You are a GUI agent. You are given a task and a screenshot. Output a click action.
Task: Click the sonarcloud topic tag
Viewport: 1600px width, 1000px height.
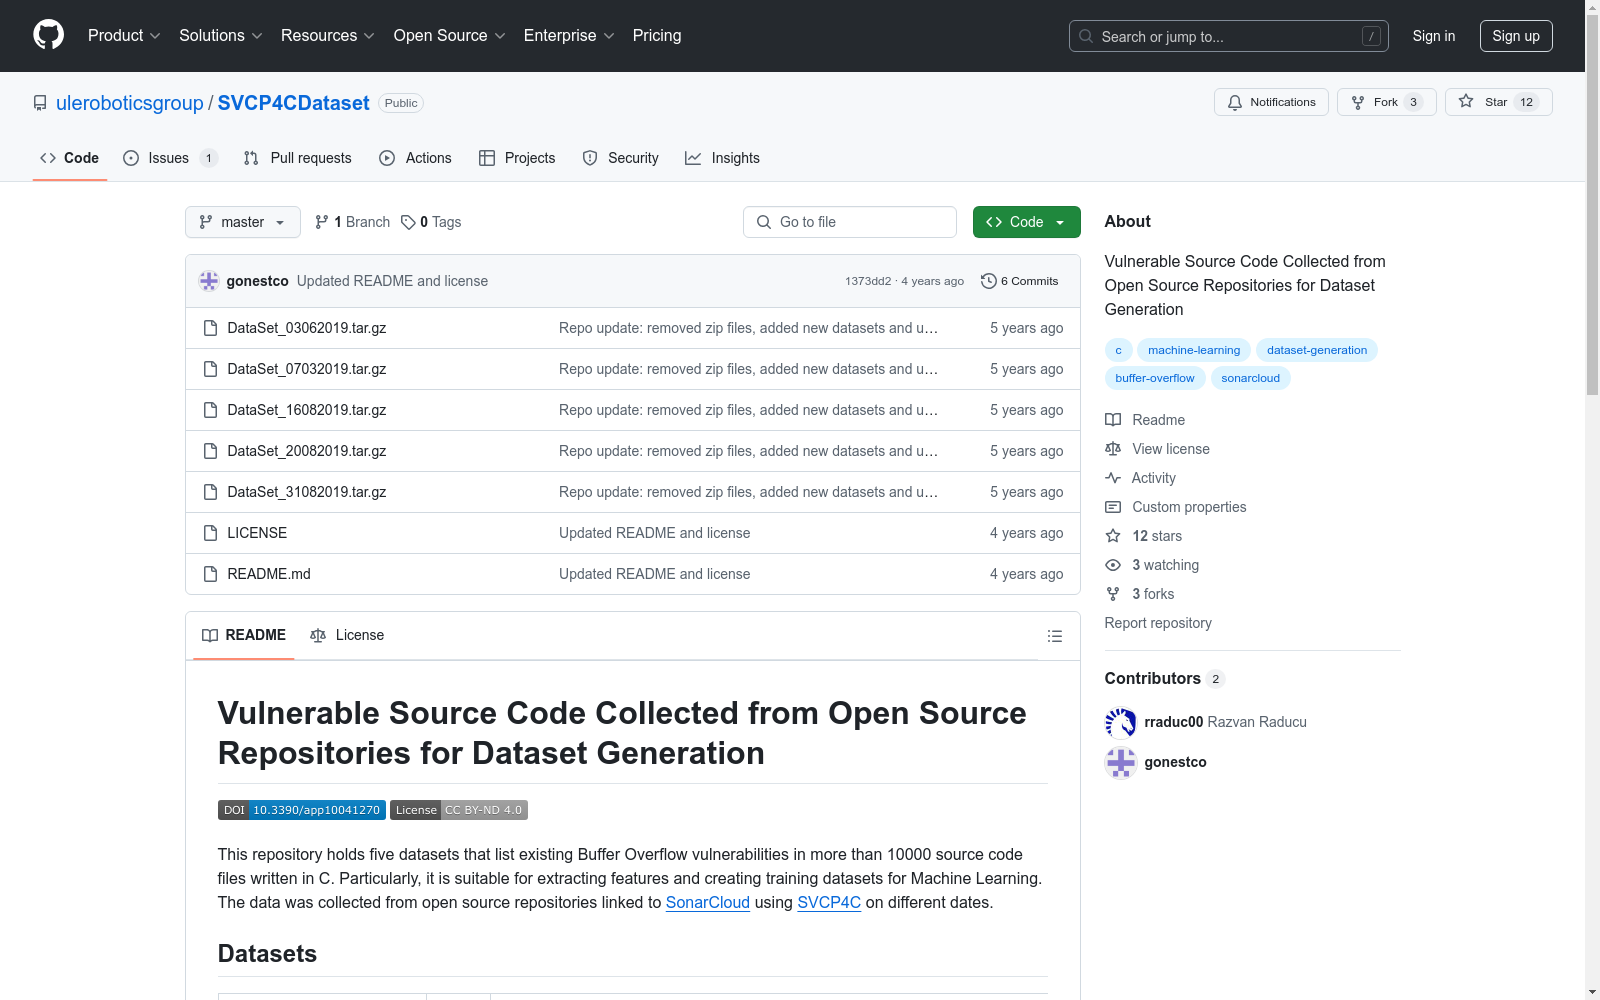tap(1250, 378)
